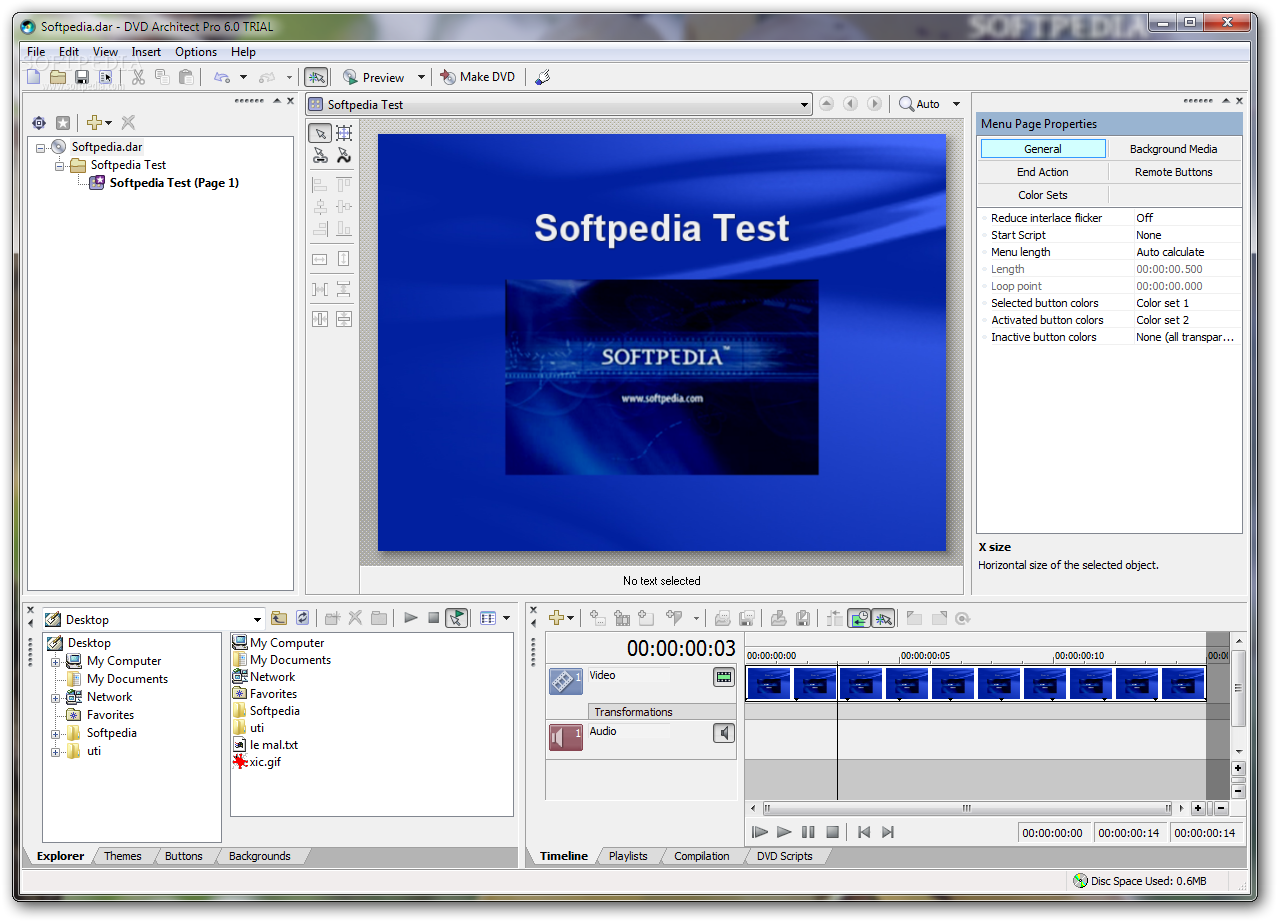Open the File menu
Image resolution: width=1278 pixels, height=922 pixels.
pos(36,52)
